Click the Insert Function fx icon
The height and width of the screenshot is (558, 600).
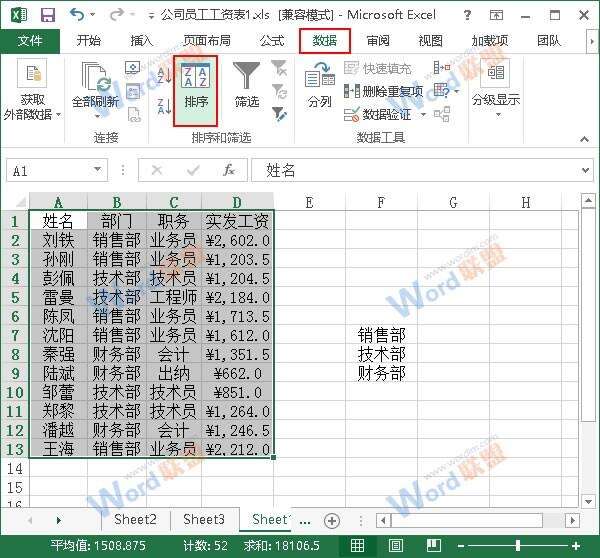click(229, 170)
